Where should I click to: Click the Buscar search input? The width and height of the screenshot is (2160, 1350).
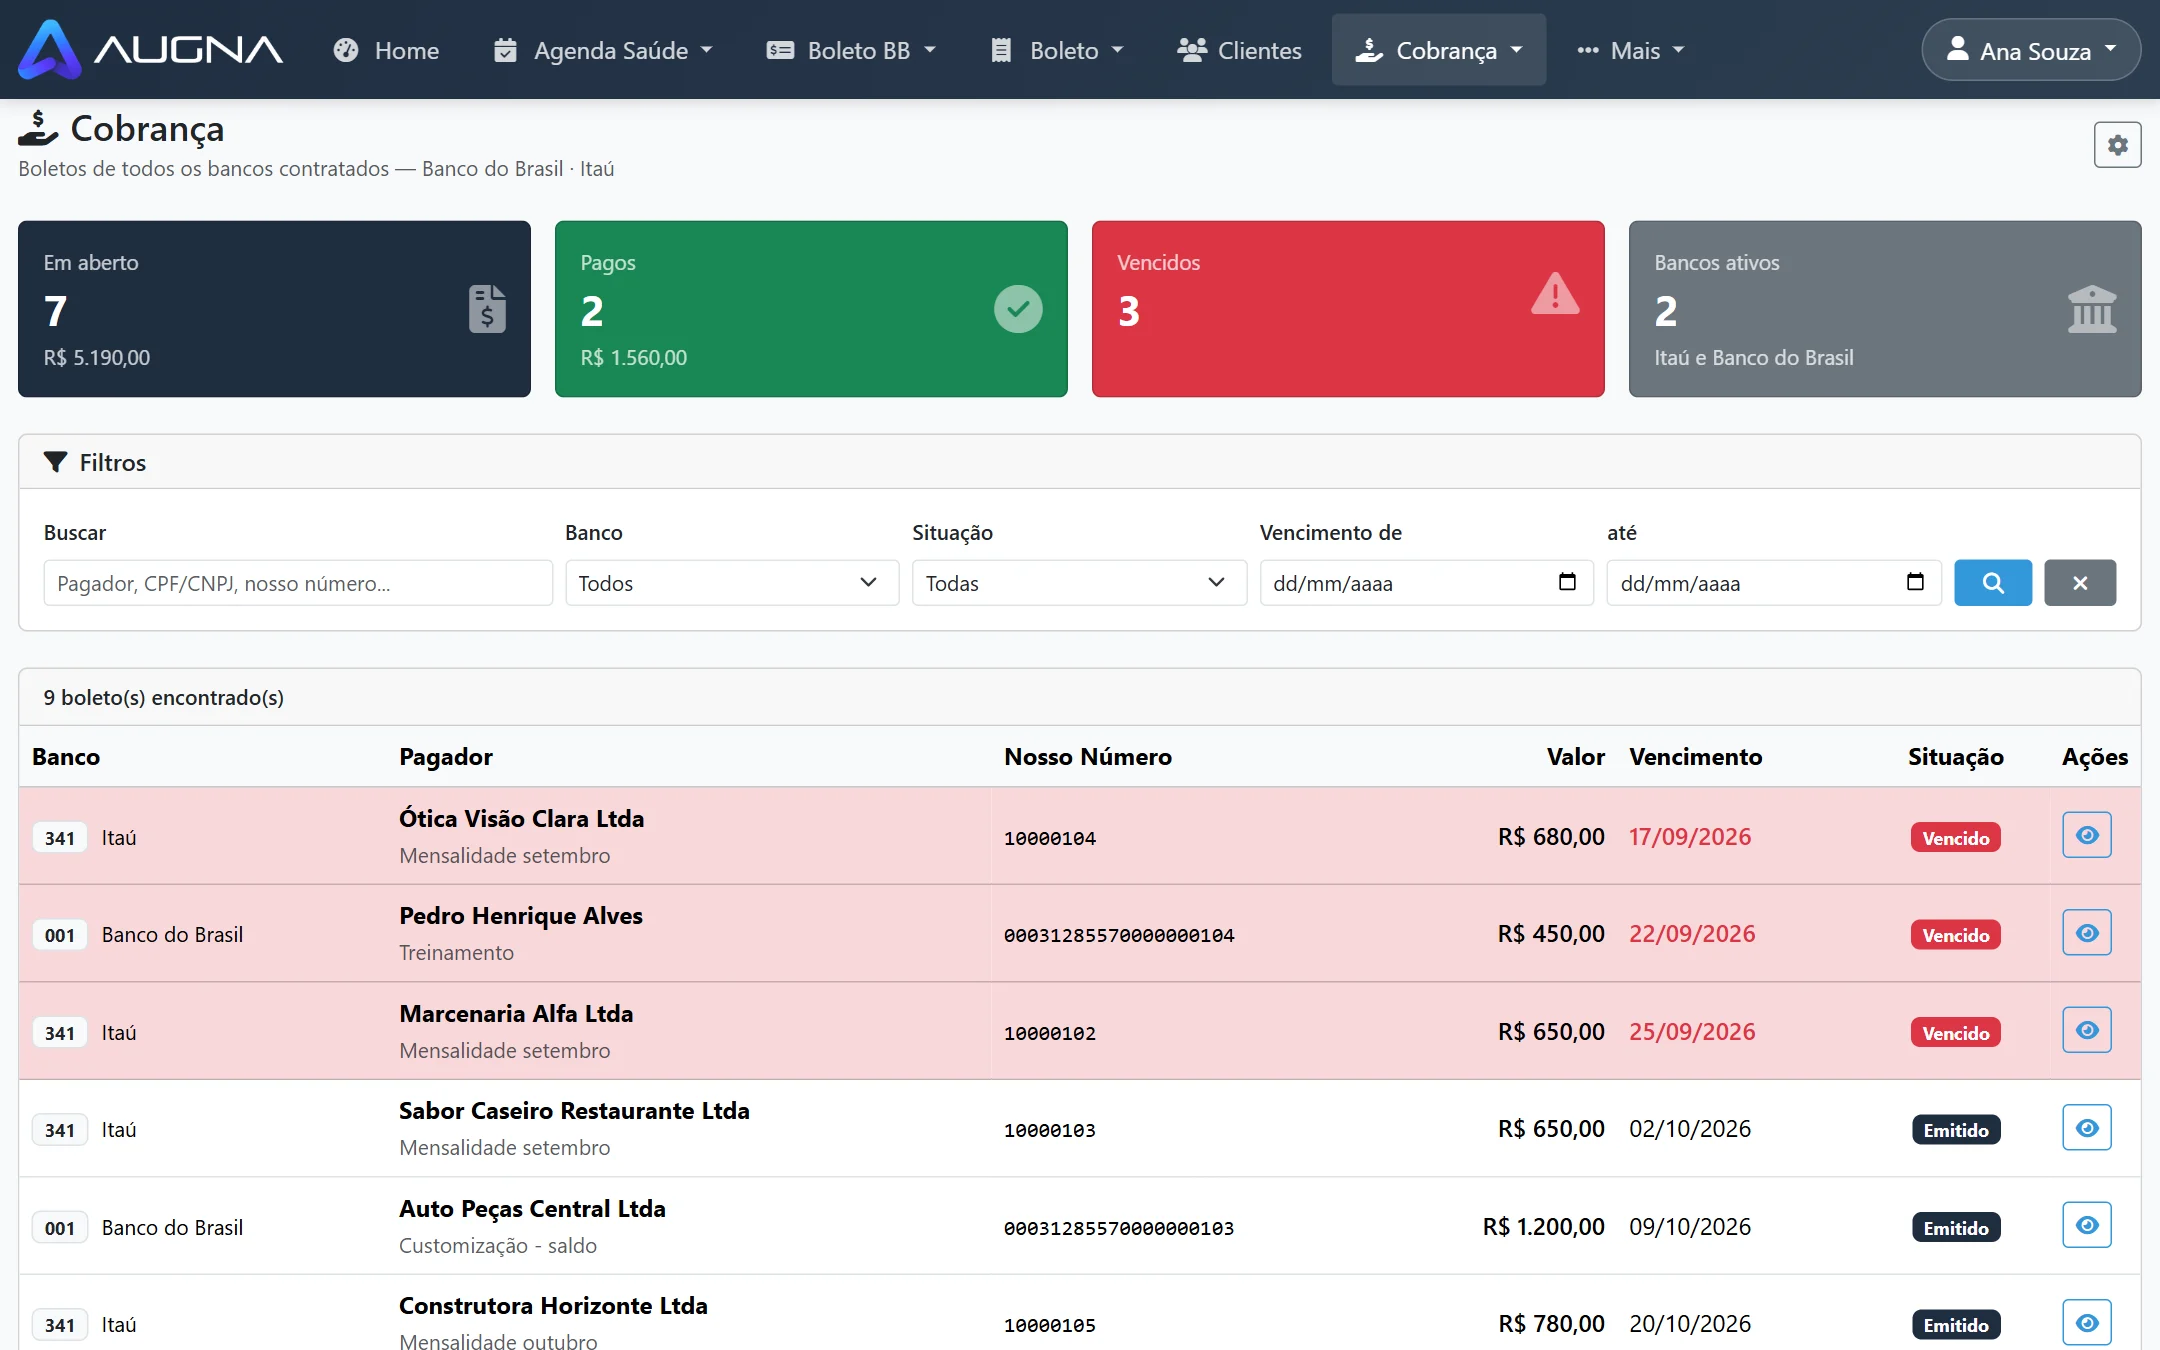298,583
